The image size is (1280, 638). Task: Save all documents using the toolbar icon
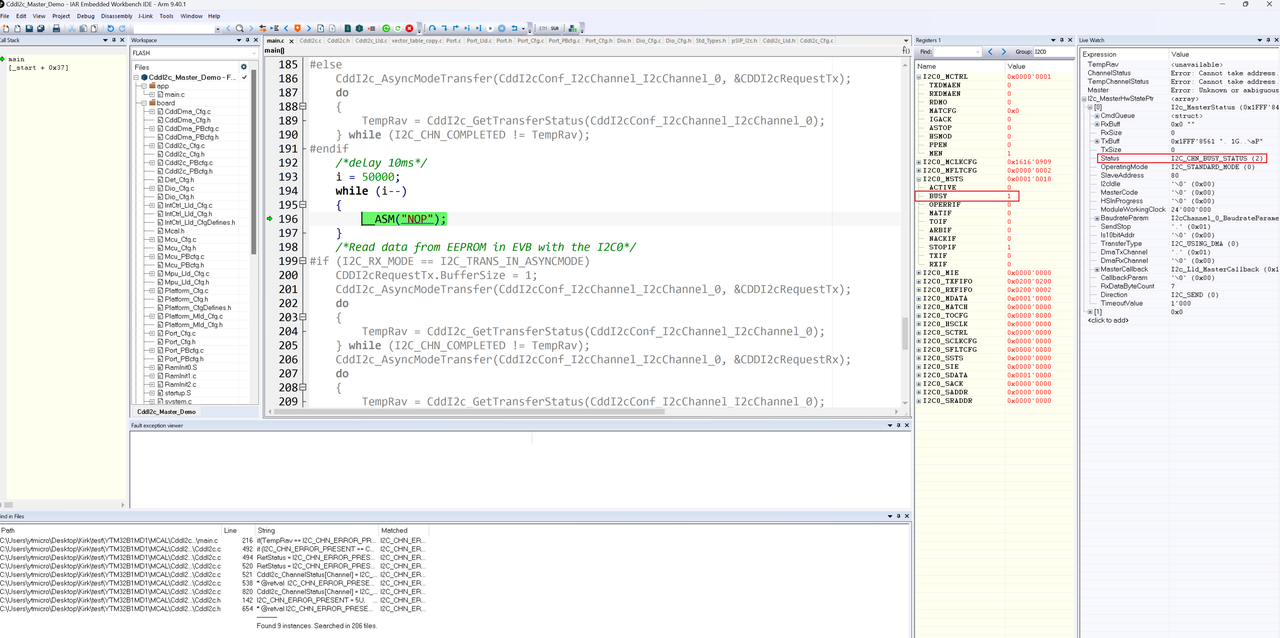39,28
